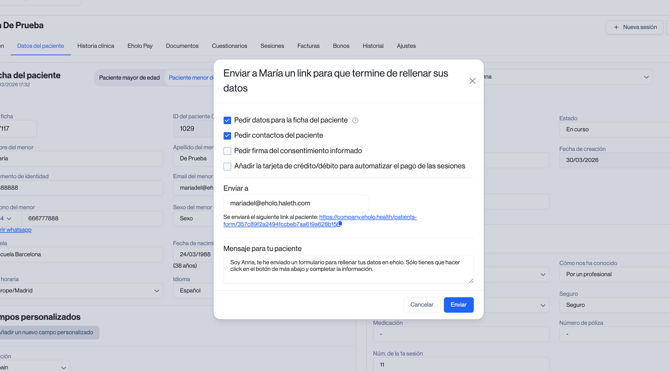This screenshot has width=670, height=371.
Task: Open the Bonos tab
Action: point(341,46)
